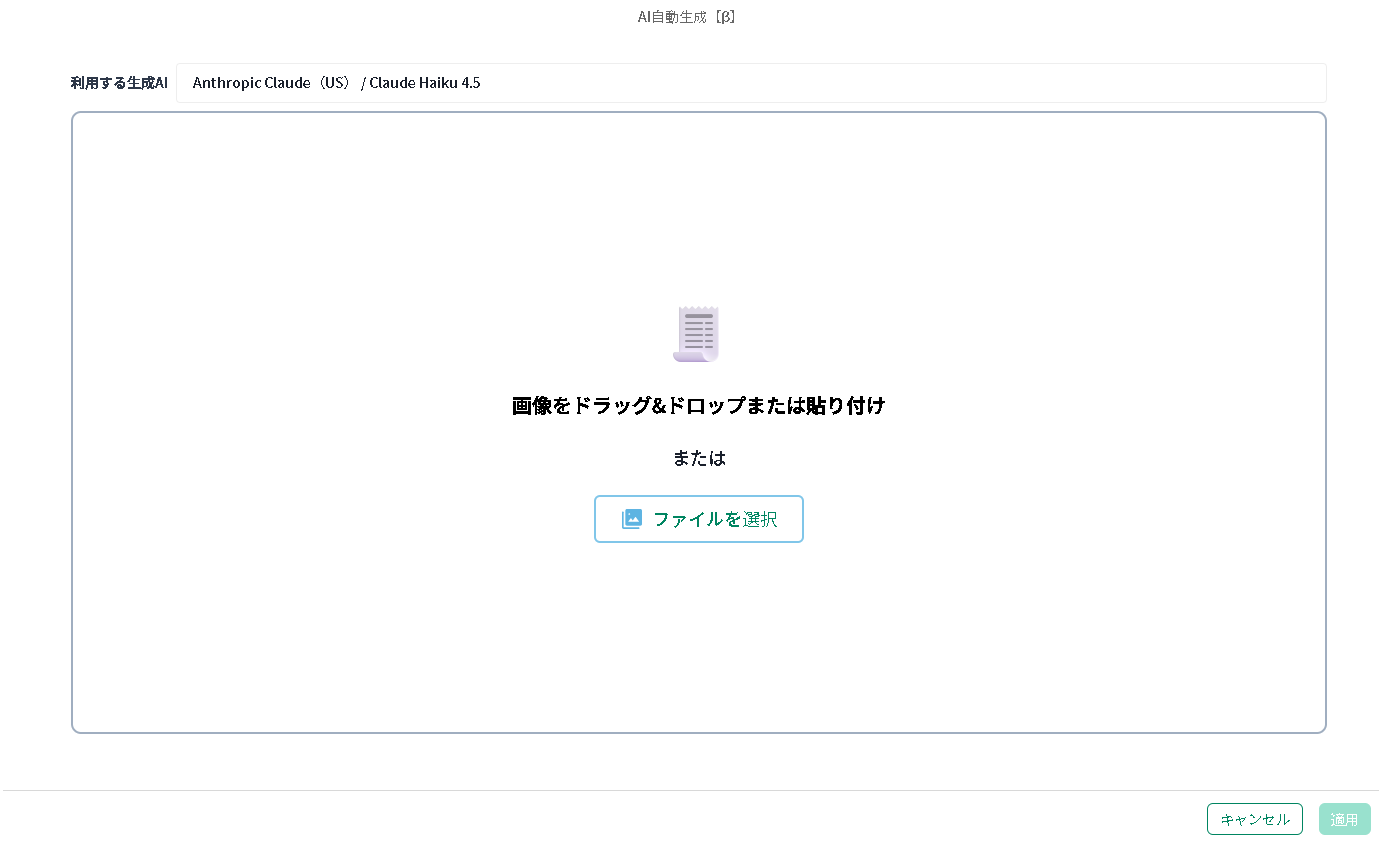Click the 画像をドラッグ&ドロップまたは貼り付け heading

[x=698, y=406]
